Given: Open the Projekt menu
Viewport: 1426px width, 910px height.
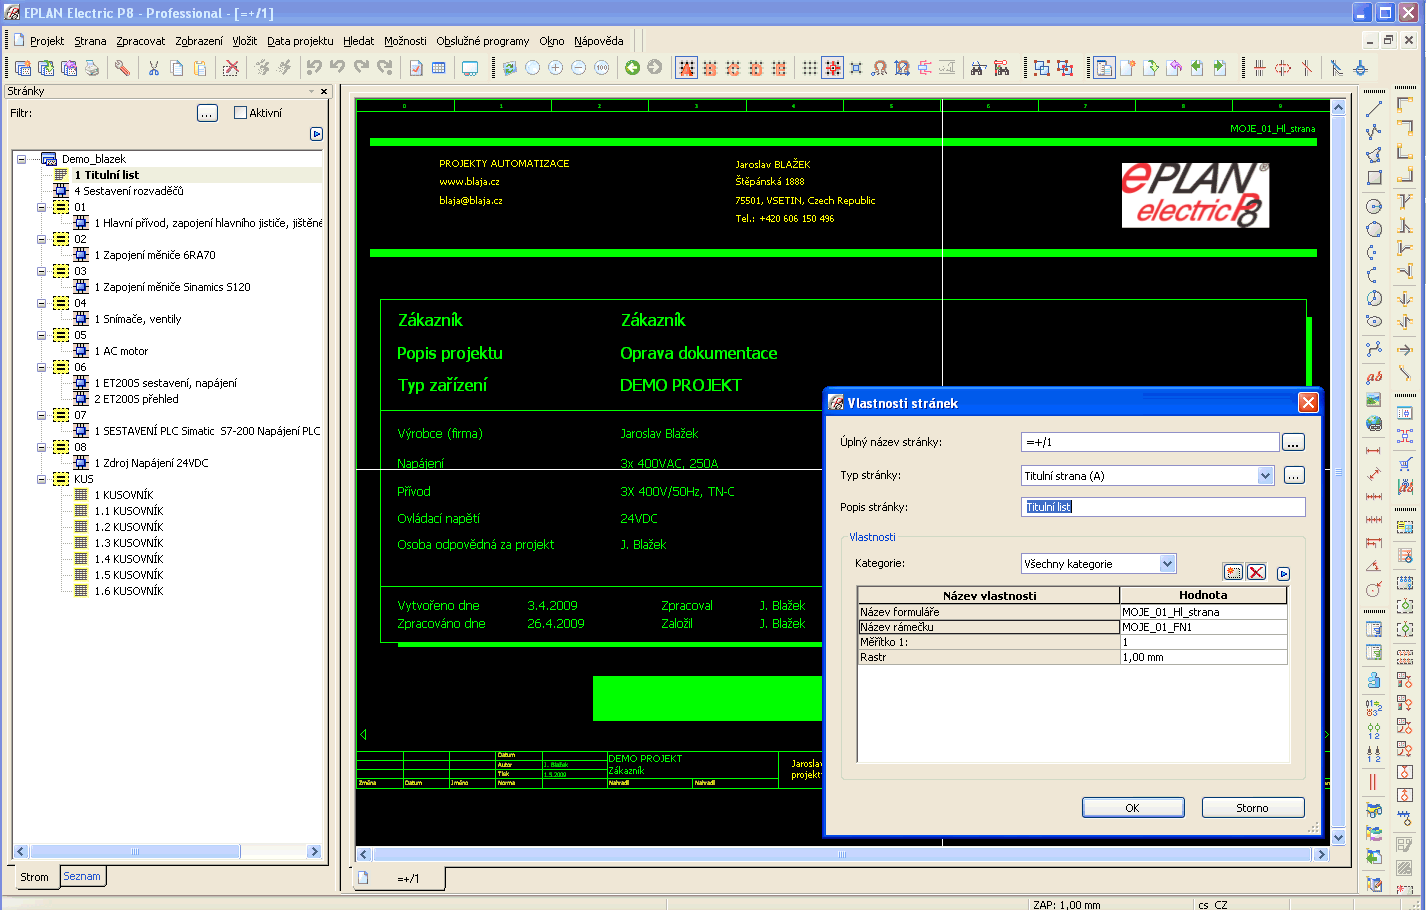Looking at the screenshot, I should 47,41.
